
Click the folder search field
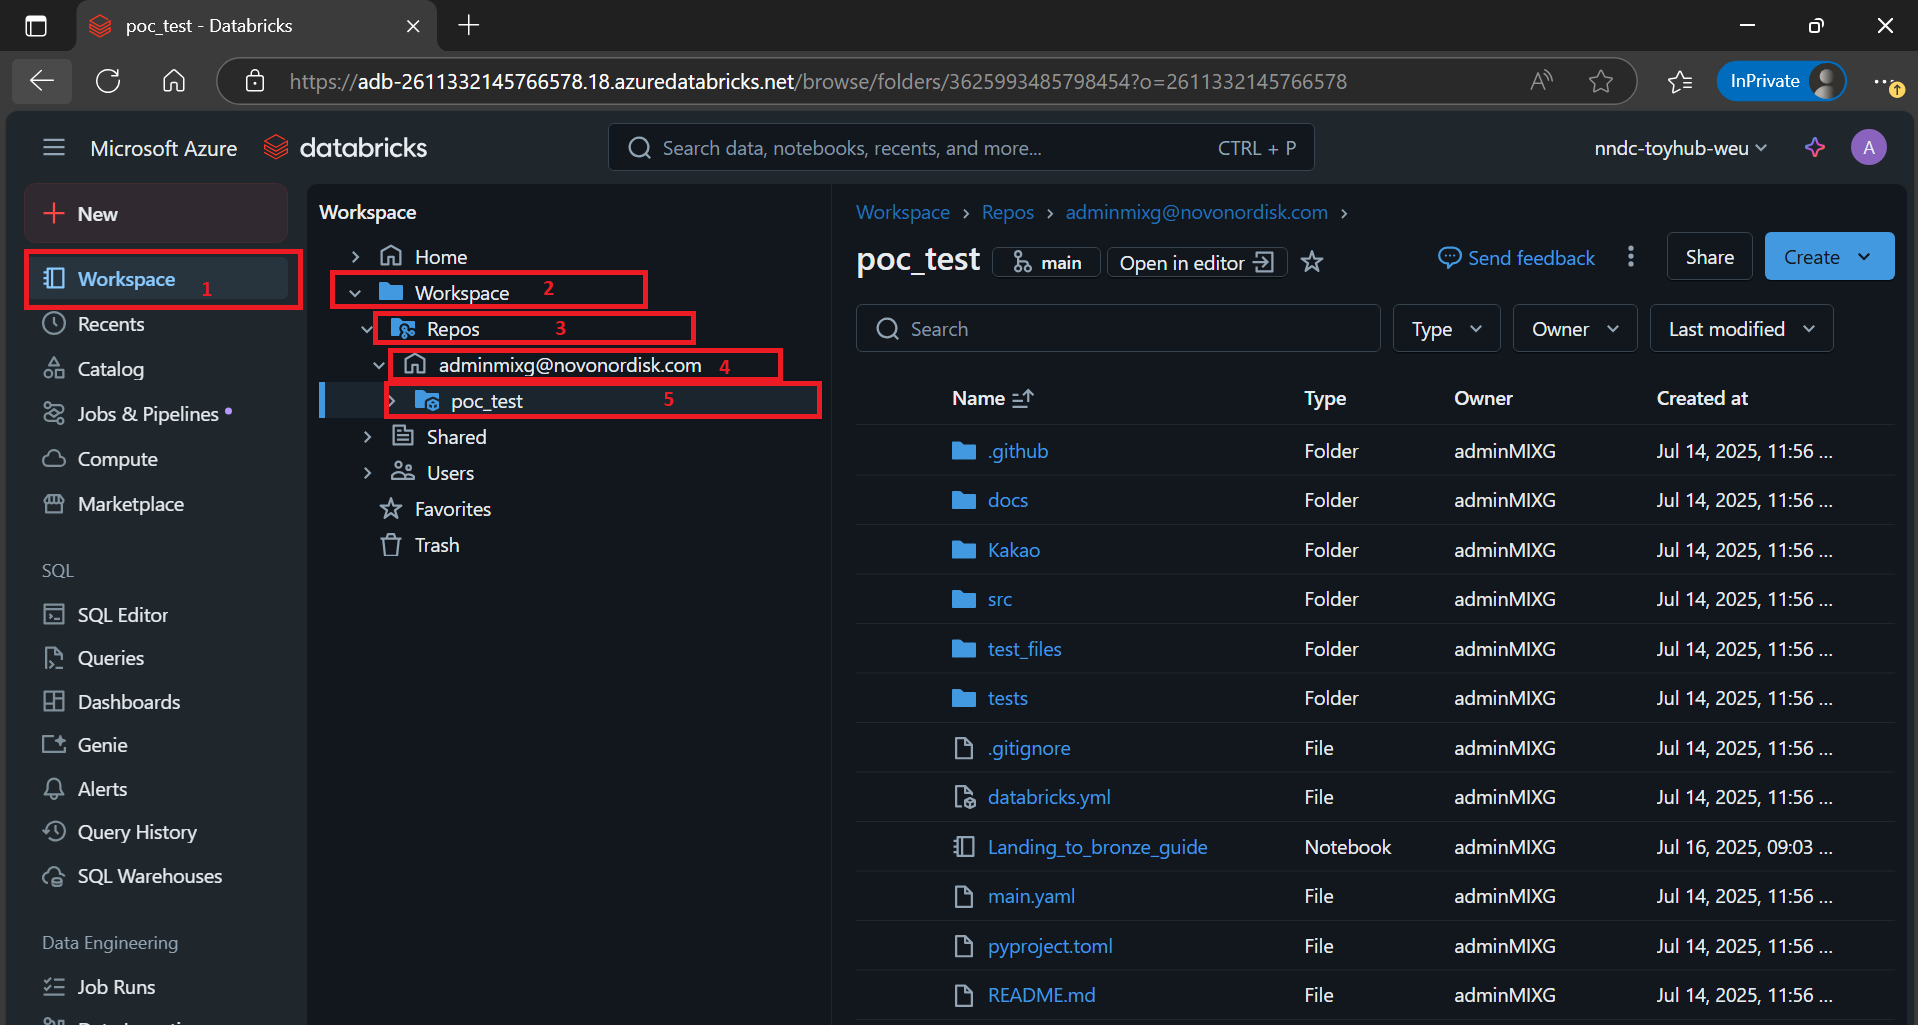pyautogui.click(x=1118, y=329)
